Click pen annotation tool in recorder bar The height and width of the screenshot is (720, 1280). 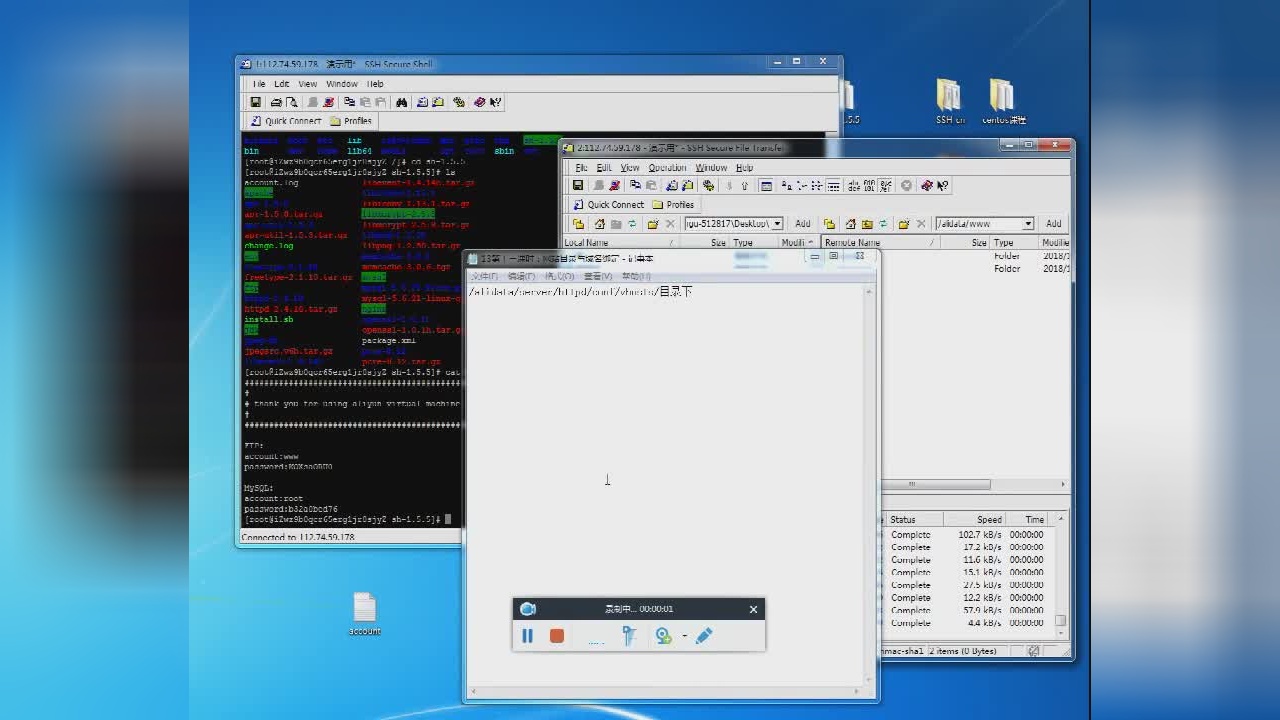[x=704, y=636]
